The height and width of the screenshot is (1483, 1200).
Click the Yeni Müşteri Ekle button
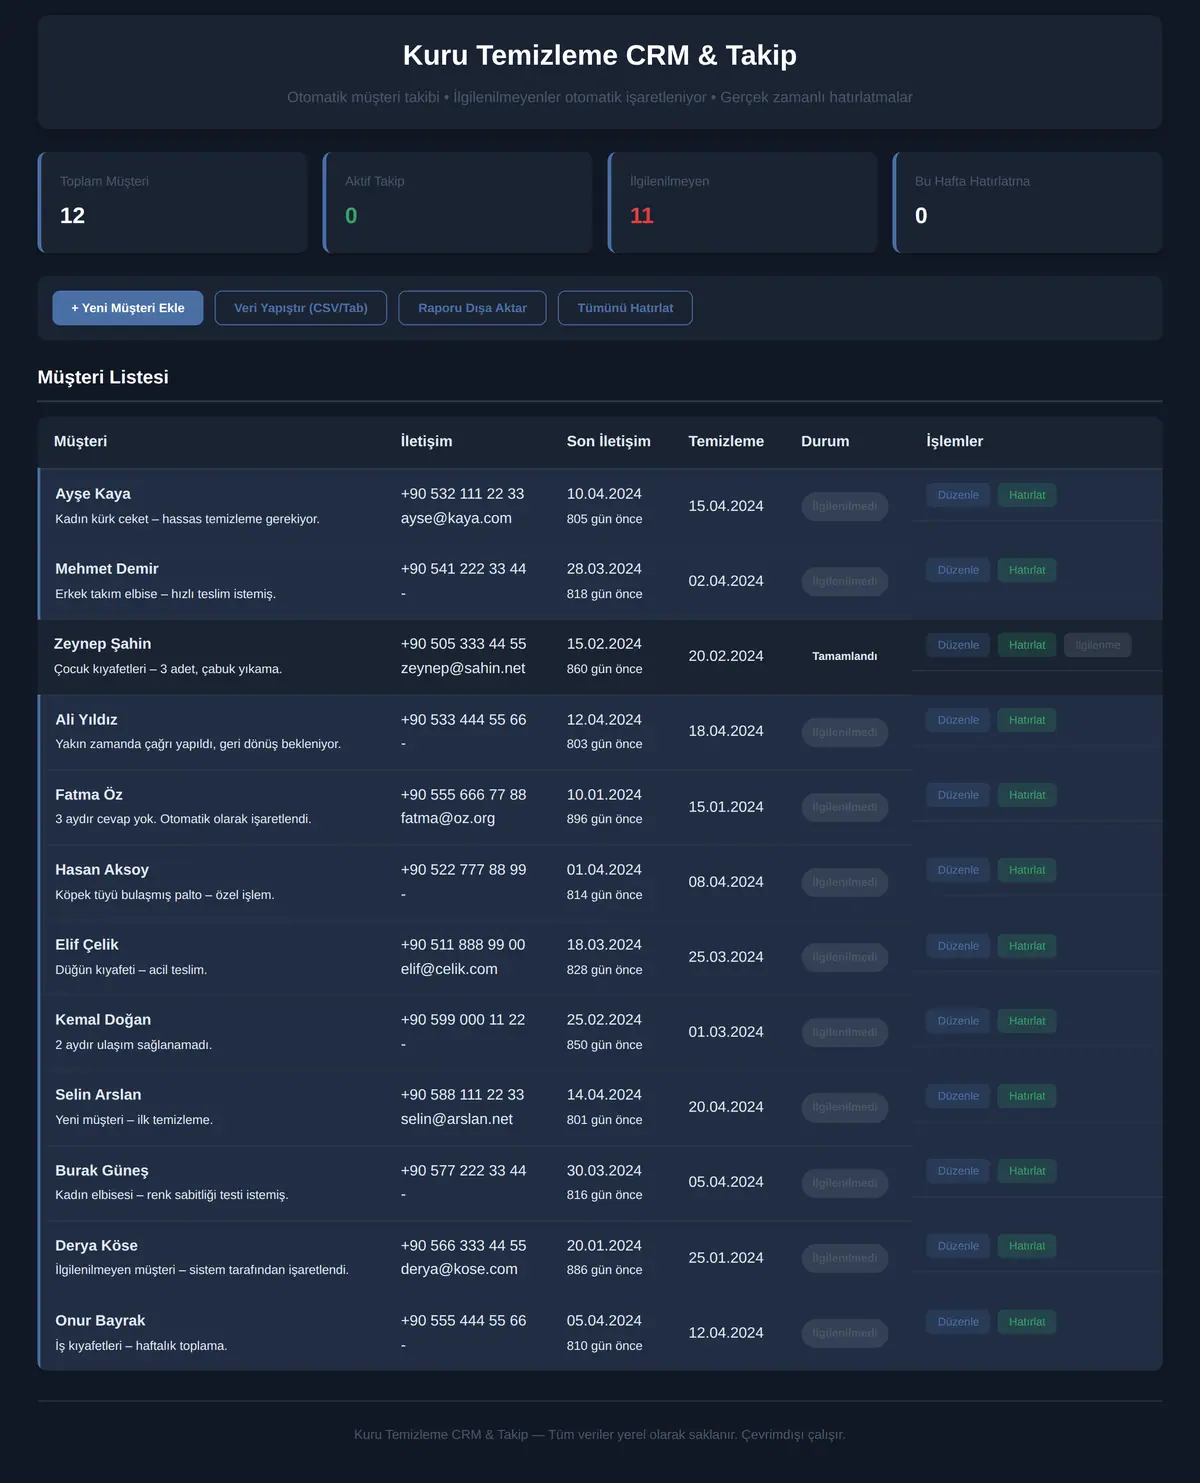pos(128,308)
